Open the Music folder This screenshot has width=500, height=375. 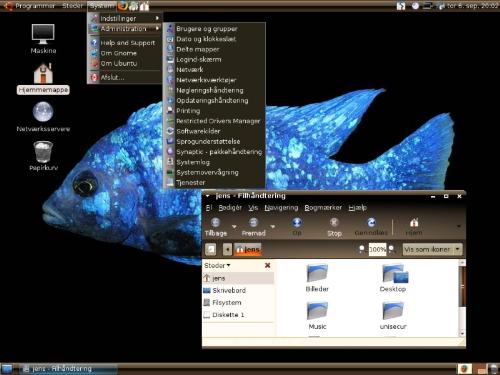pos(317,316)
